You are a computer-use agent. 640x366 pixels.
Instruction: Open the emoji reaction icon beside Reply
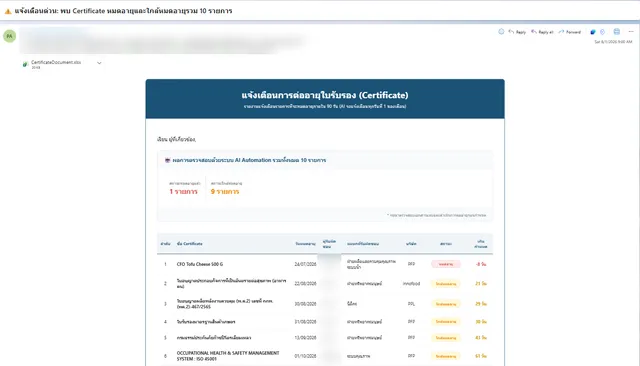pos(501,31)
